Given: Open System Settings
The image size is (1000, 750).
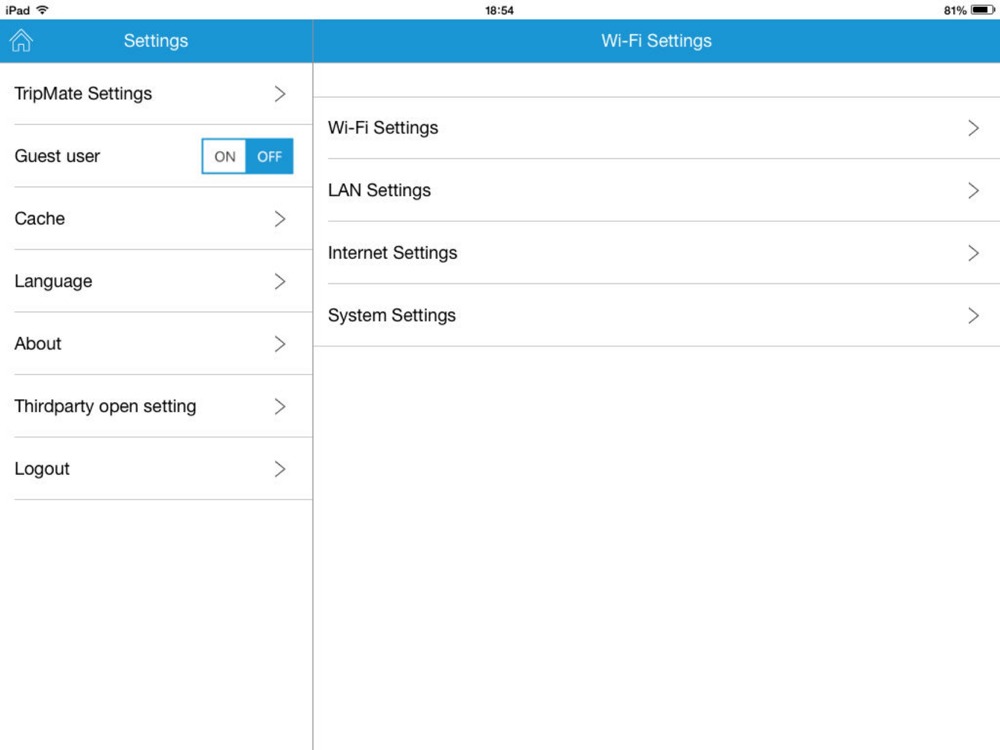Looking at the screenshot, I should 657,315.
